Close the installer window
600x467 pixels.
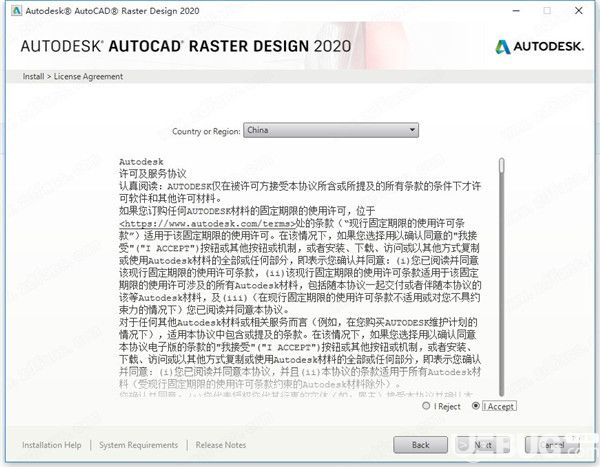pyautogui.click(x=579, y=10)
